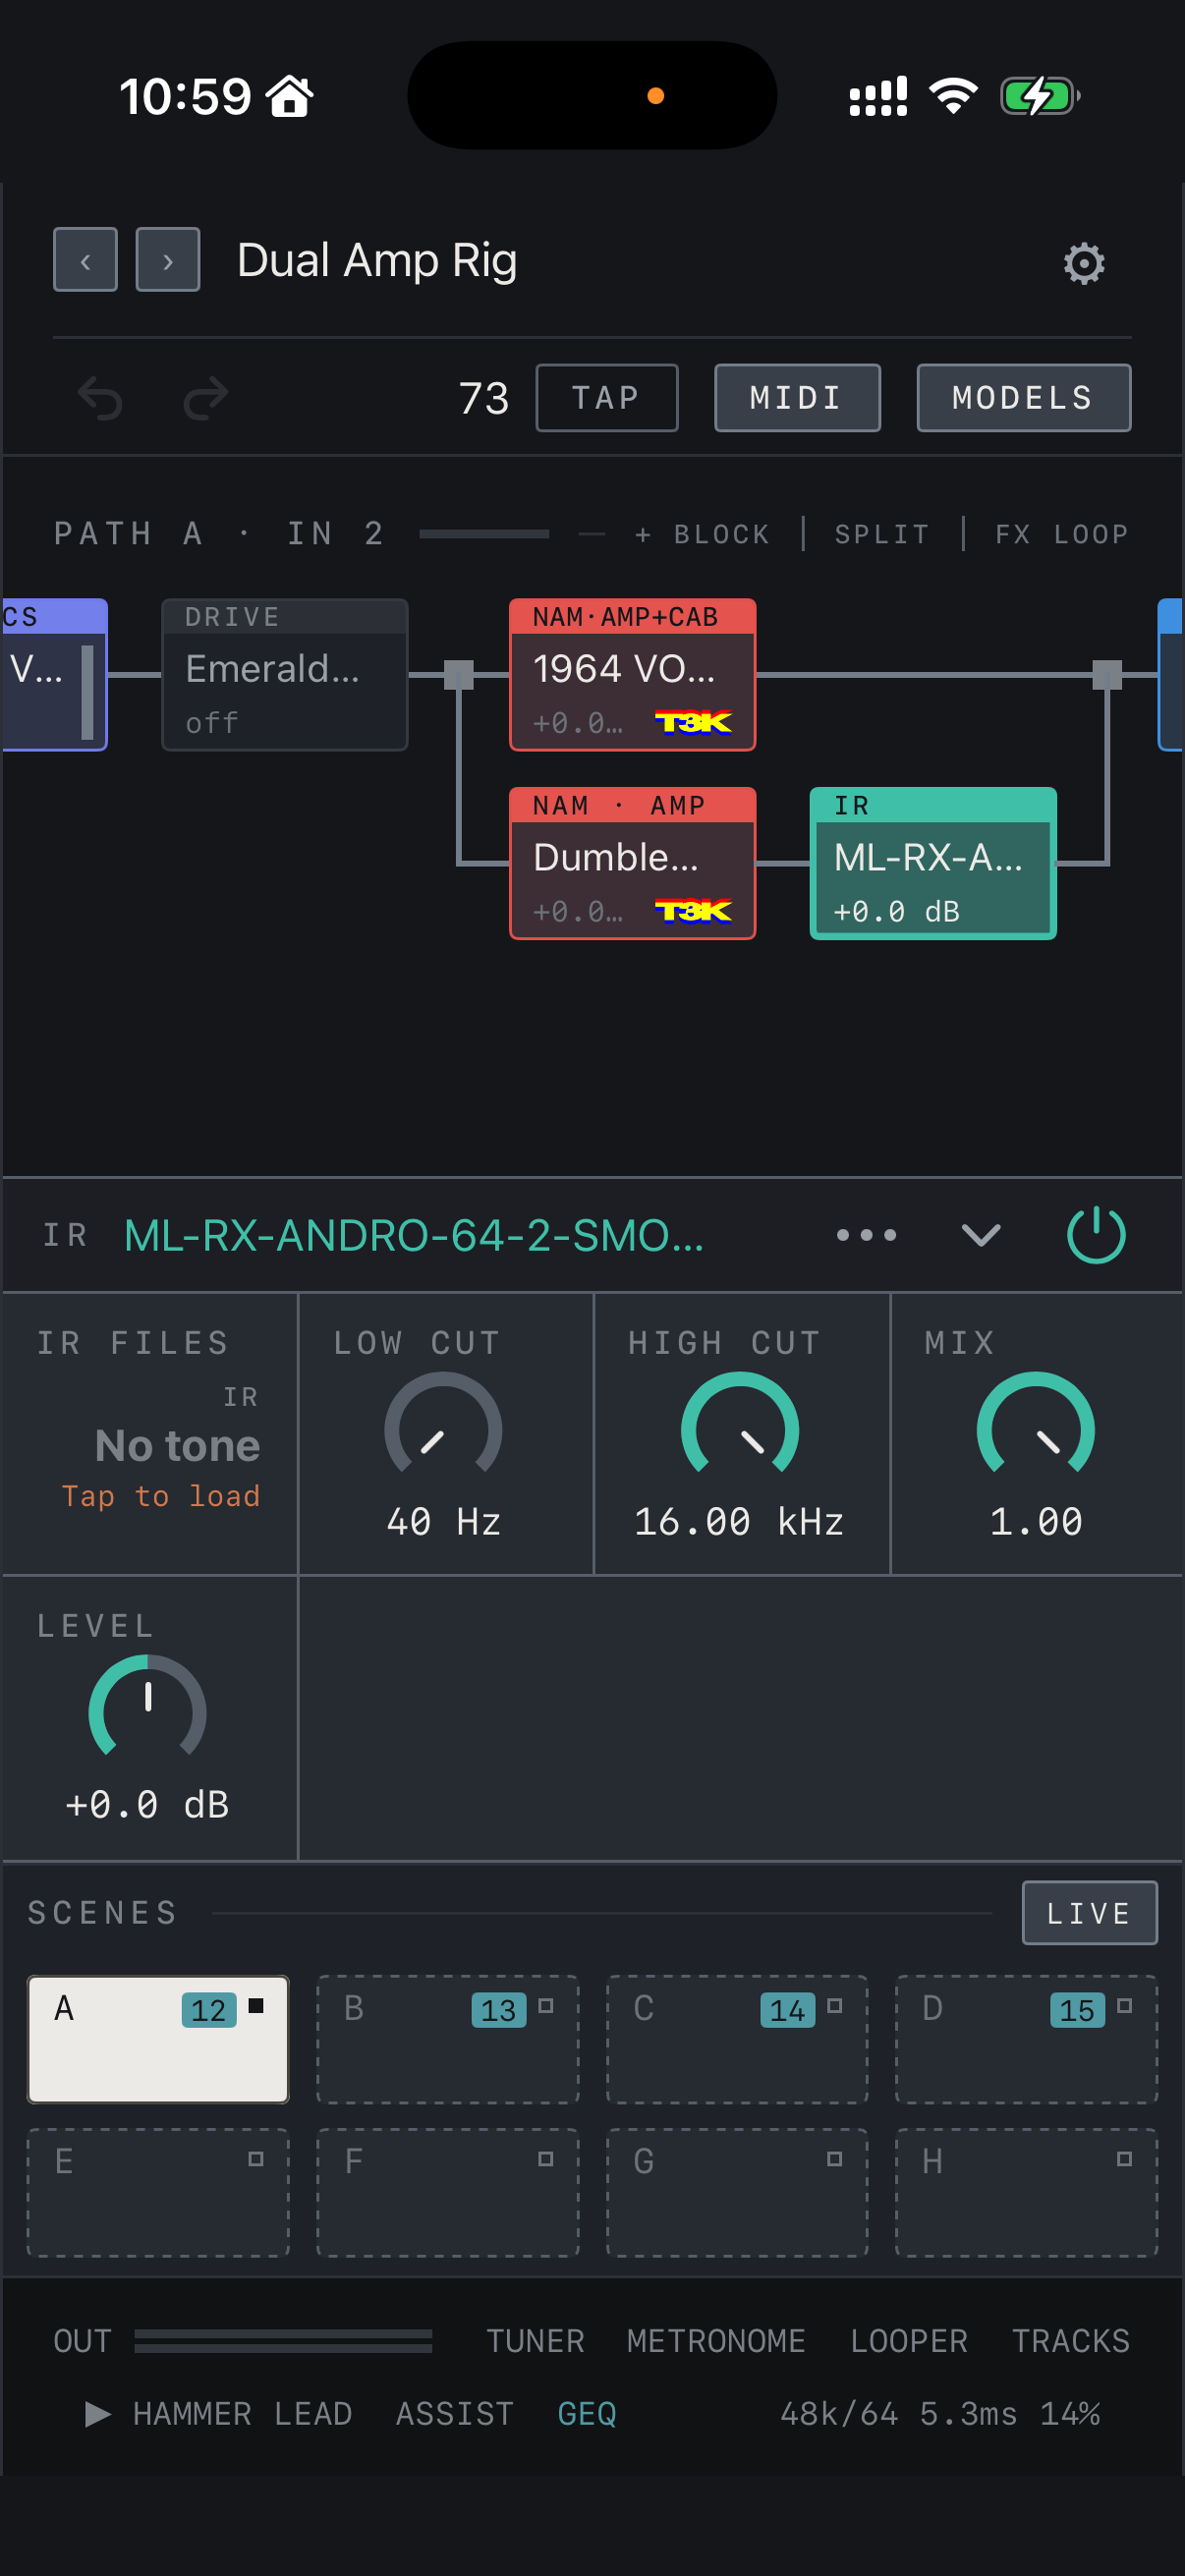Toggle the square indicator on scene A
1185x2576 pixels.
[256, 2005]
